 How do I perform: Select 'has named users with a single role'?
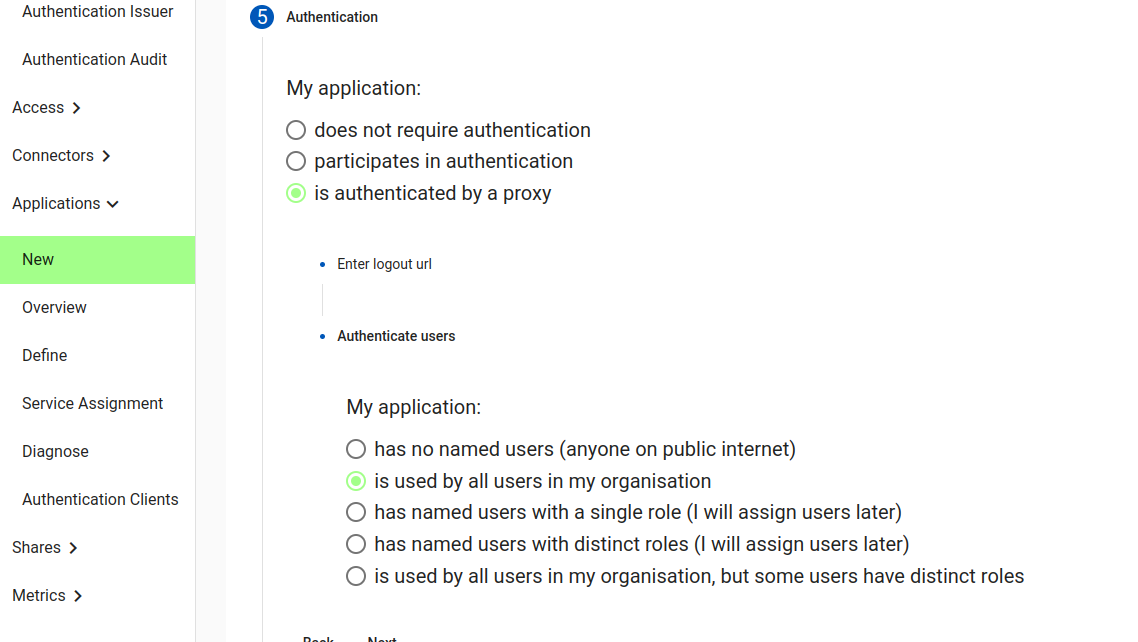coord(356,512)
